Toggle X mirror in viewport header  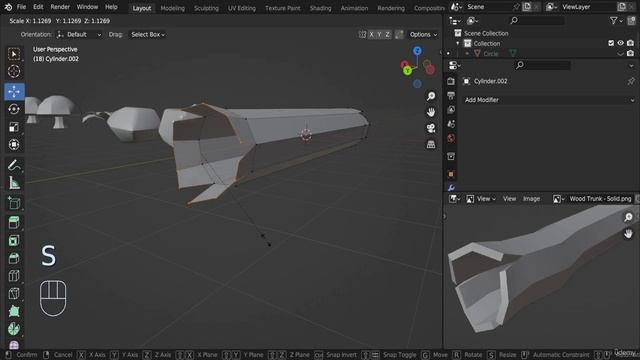click(371, 35)
